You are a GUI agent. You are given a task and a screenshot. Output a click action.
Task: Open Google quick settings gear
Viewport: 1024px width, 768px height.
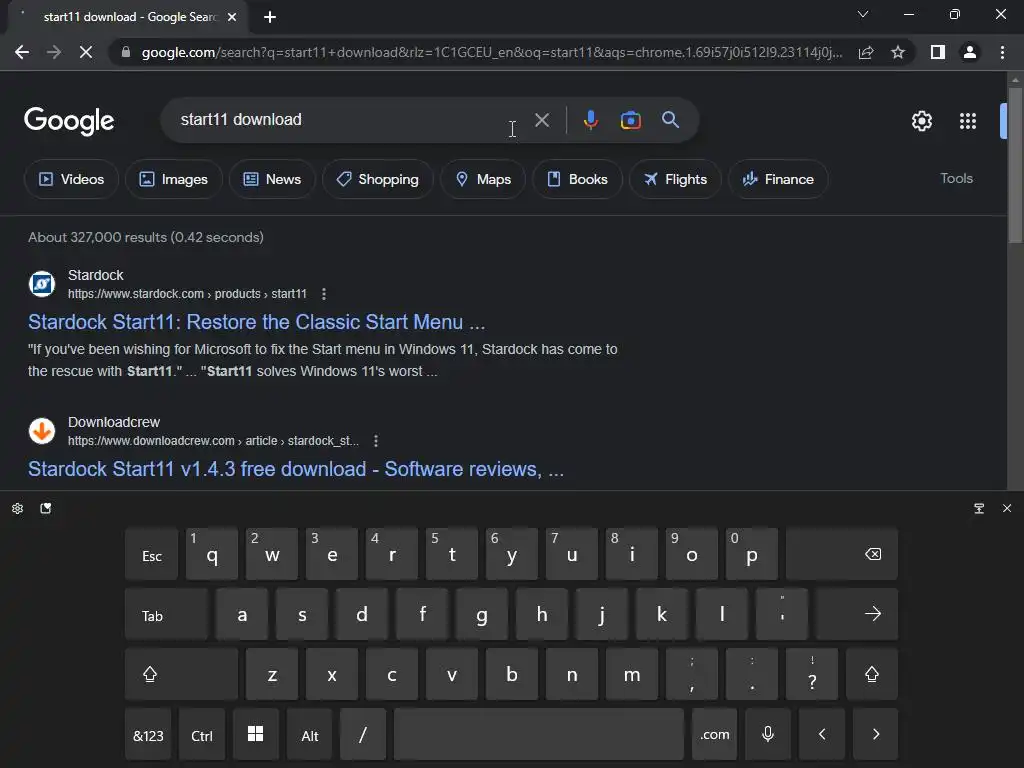[x=921, y=121]
